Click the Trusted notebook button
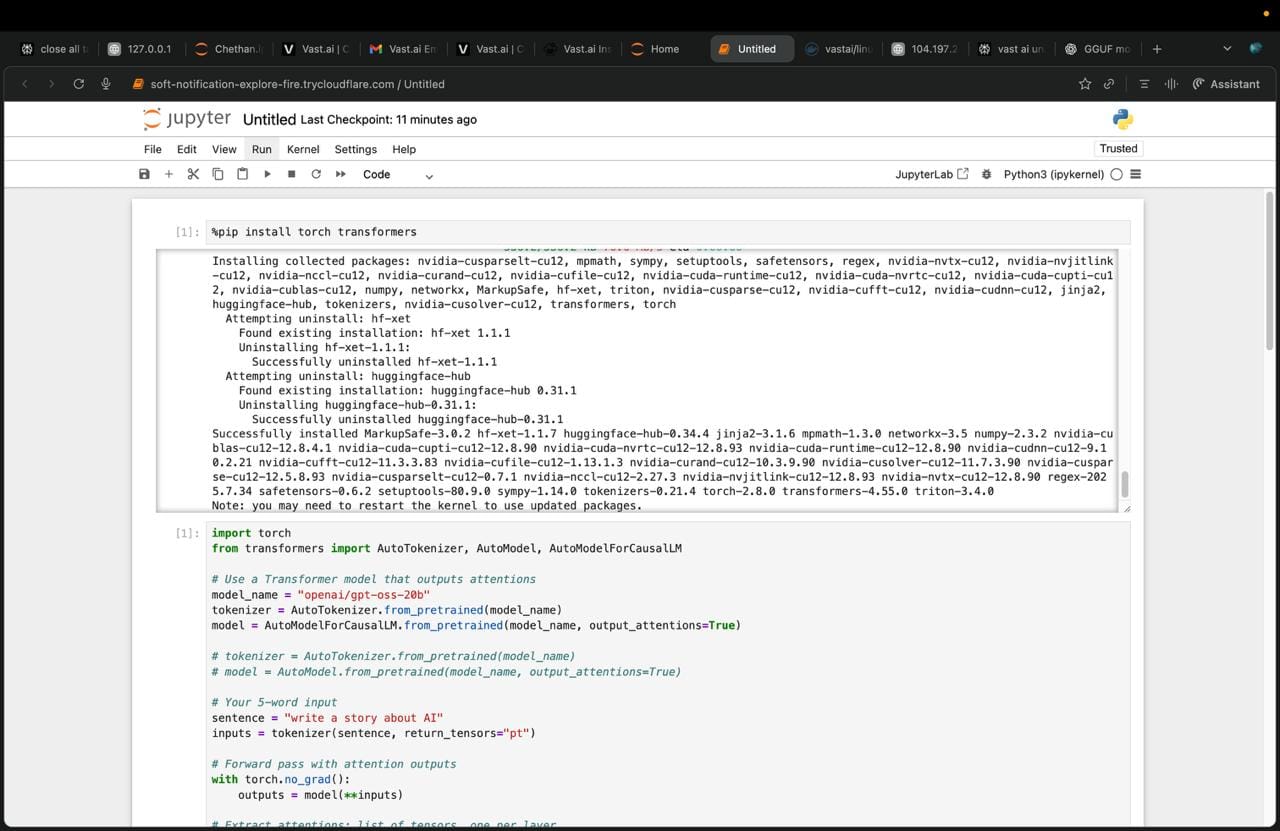Image resolution: width=1280 pixels, height=831 pixels. click(x=1118, y=148)
